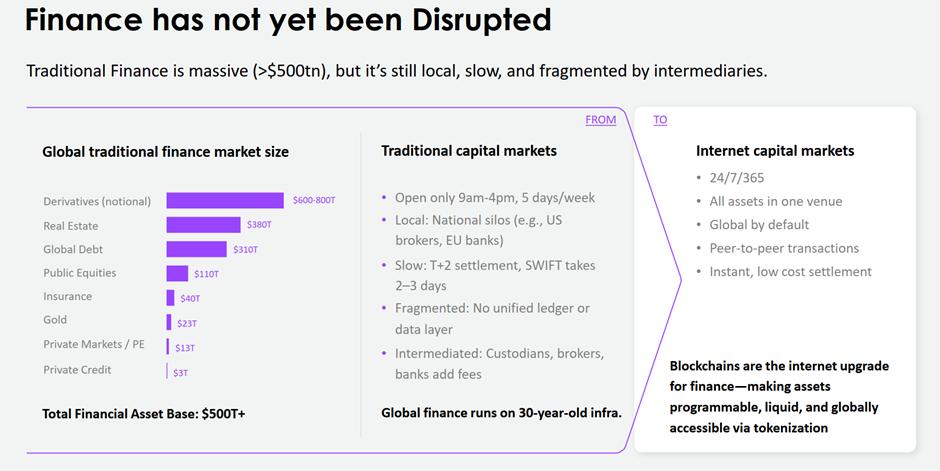Click the $380T value label

259,225
